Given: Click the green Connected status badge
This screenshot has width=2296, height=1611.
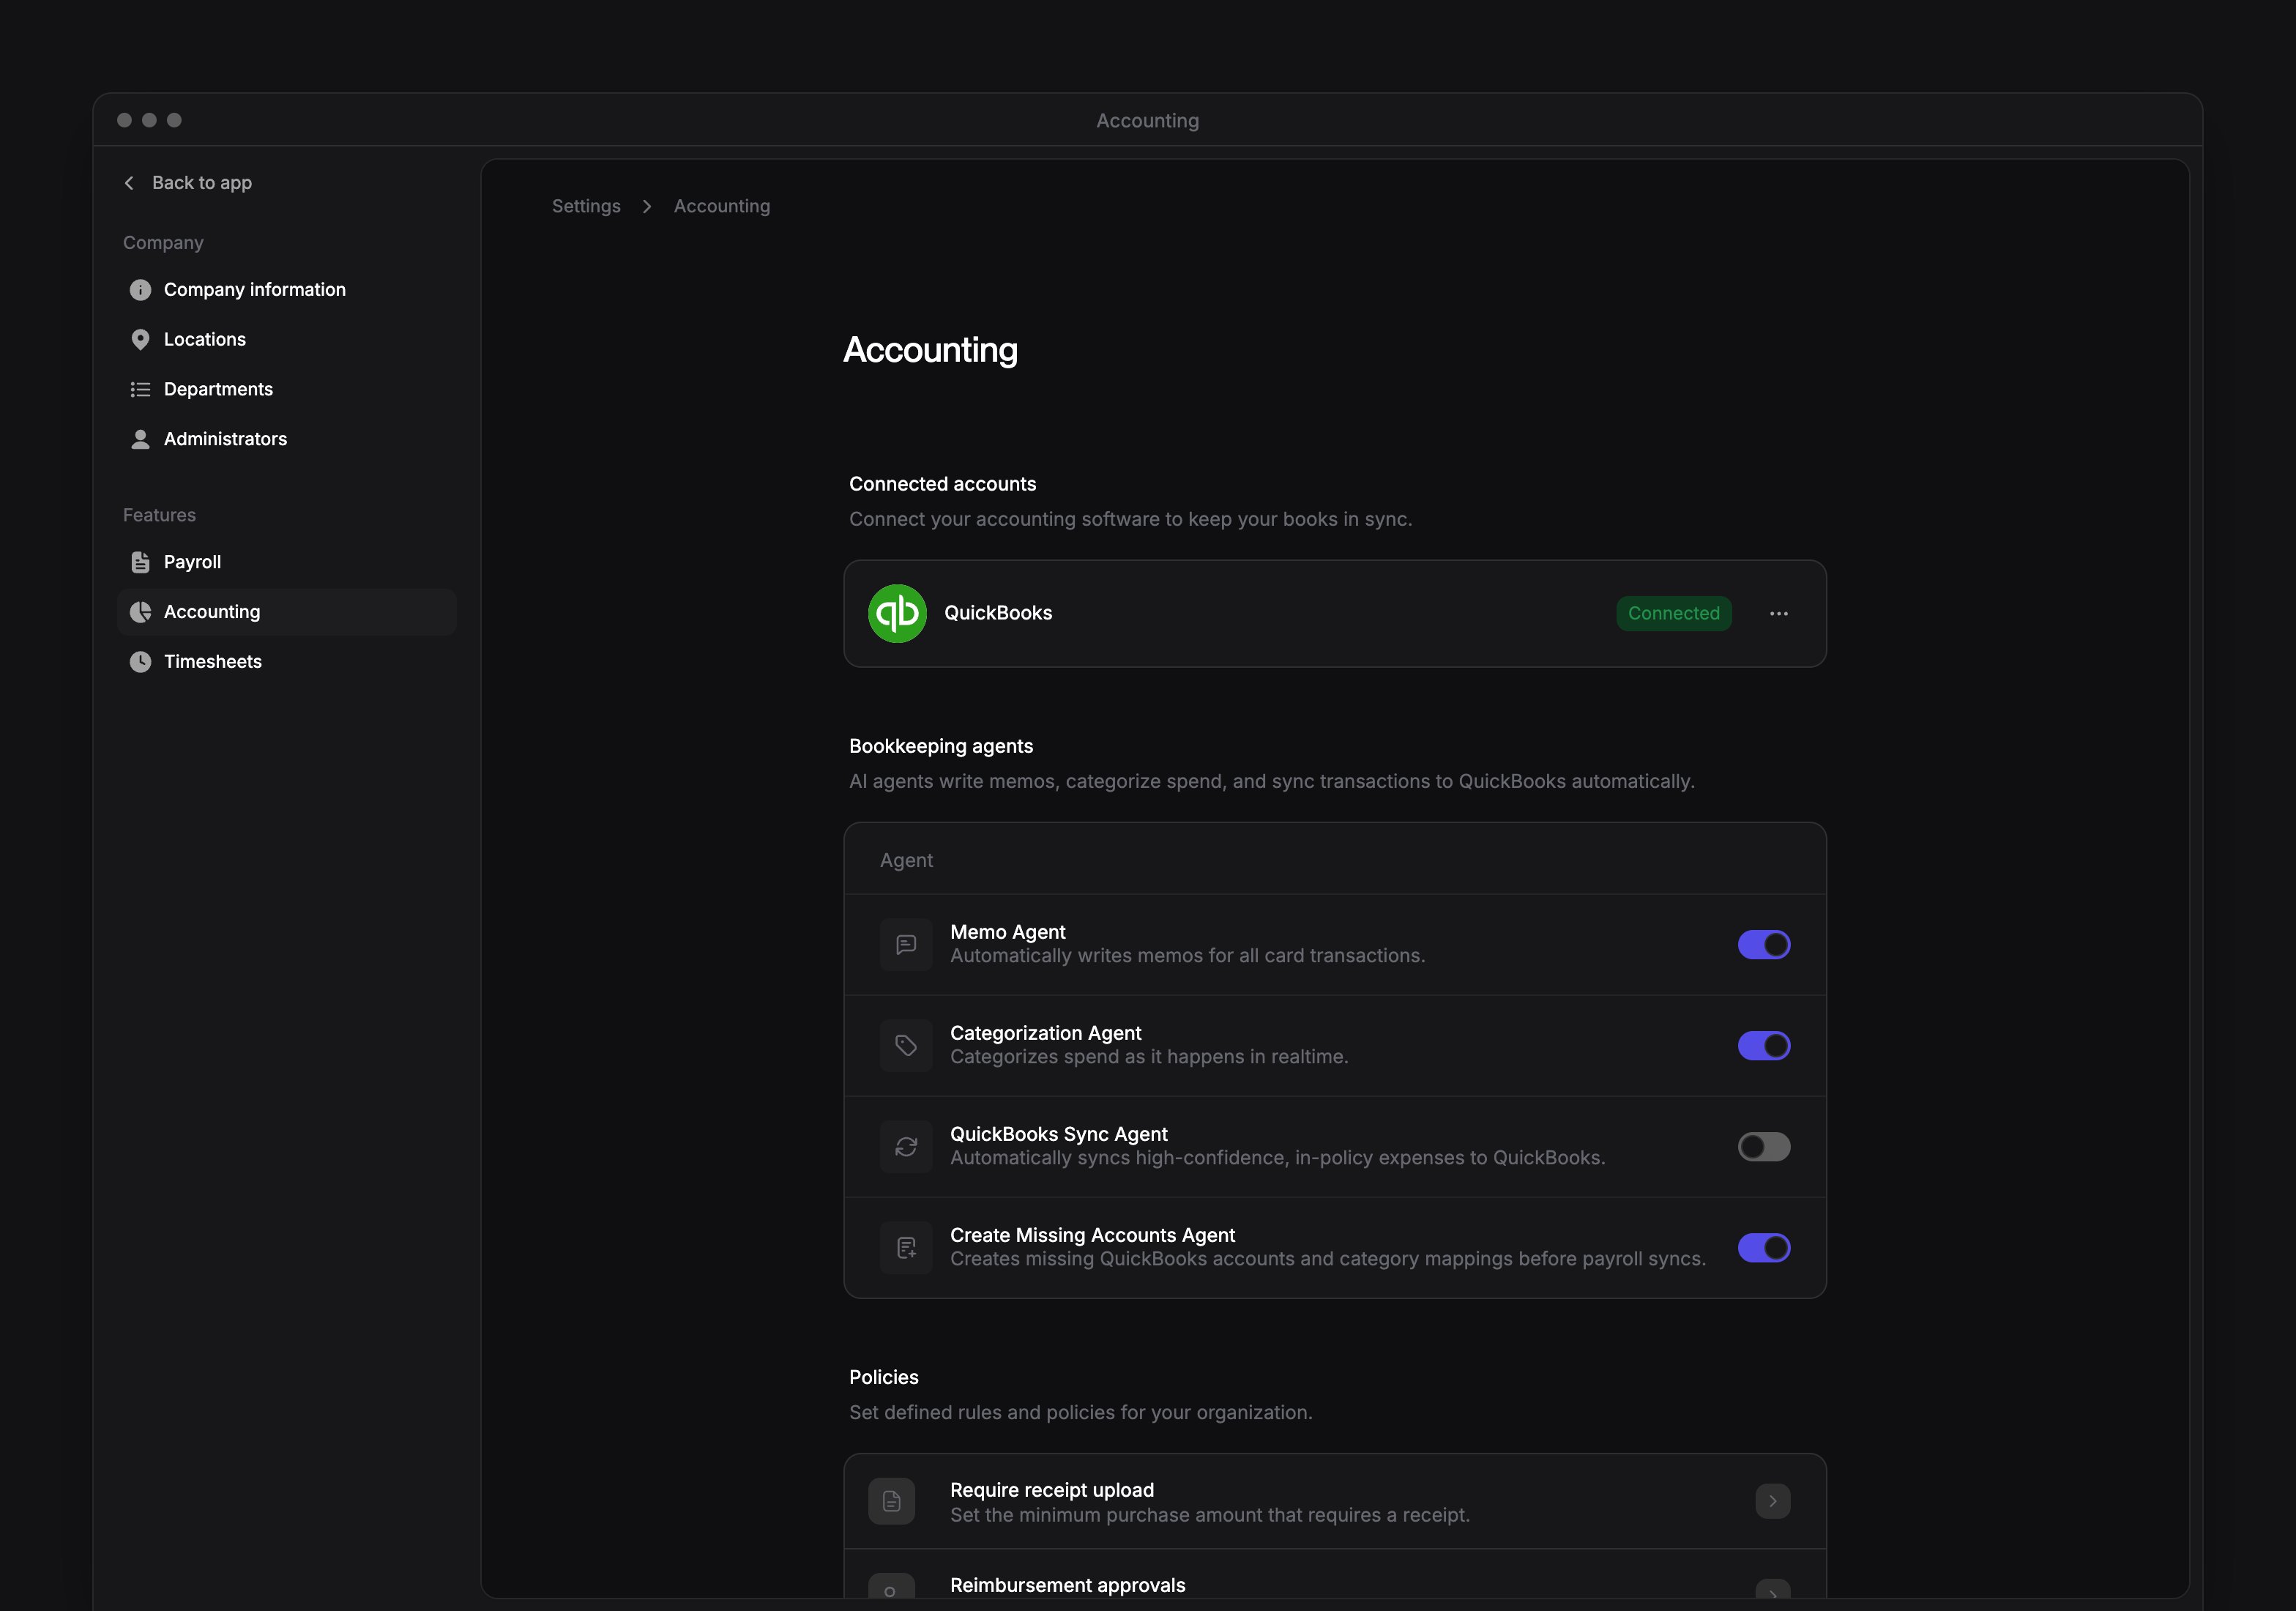Looking at the screenshot, I should (x=1673, y=613).
